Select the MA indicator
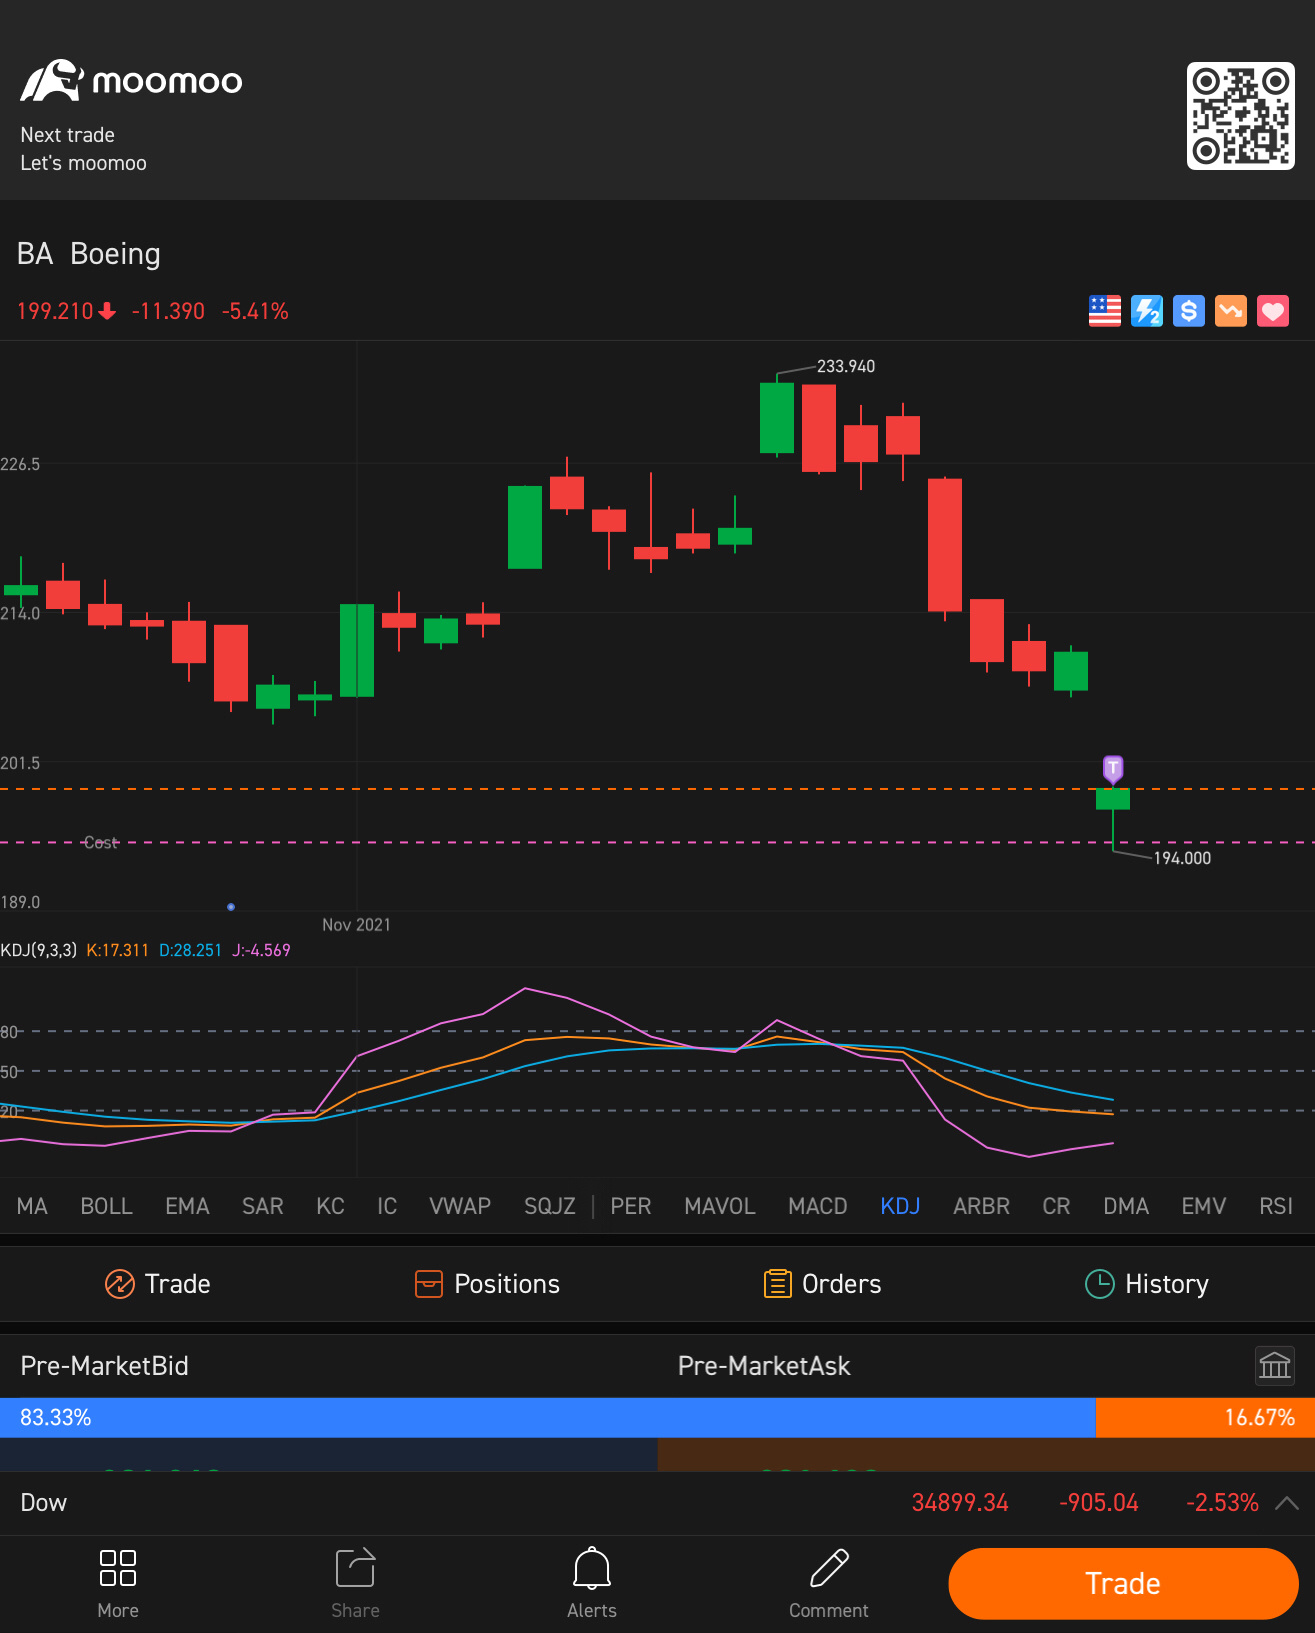The width and height of the screenshot is (1315, 1633). pos(32,1206)
